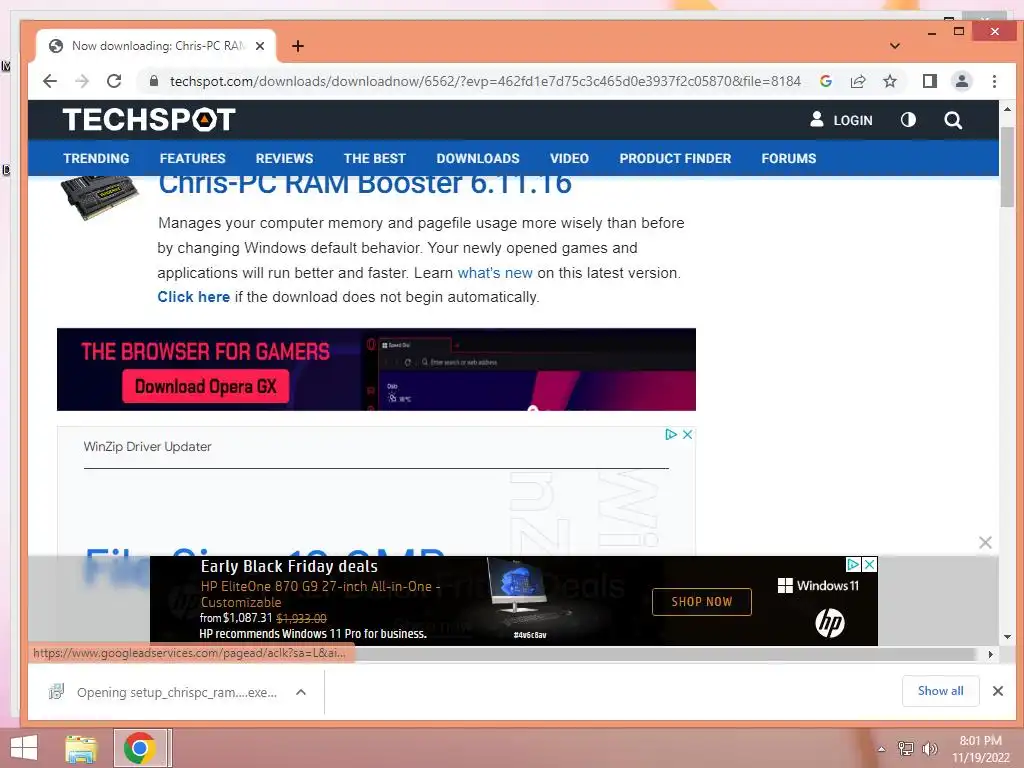Click the scroll down arrow

coord(1007,637)
